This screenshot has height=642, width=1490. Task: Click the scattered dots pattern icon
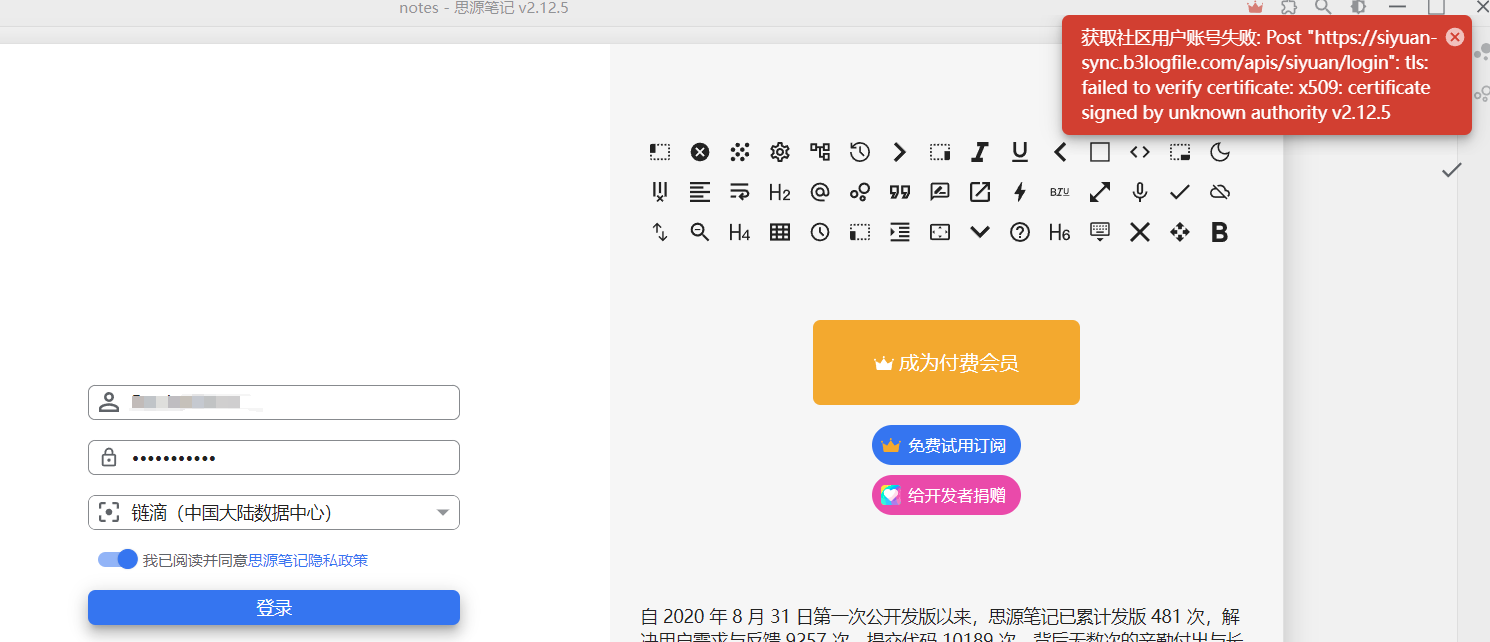740,152
